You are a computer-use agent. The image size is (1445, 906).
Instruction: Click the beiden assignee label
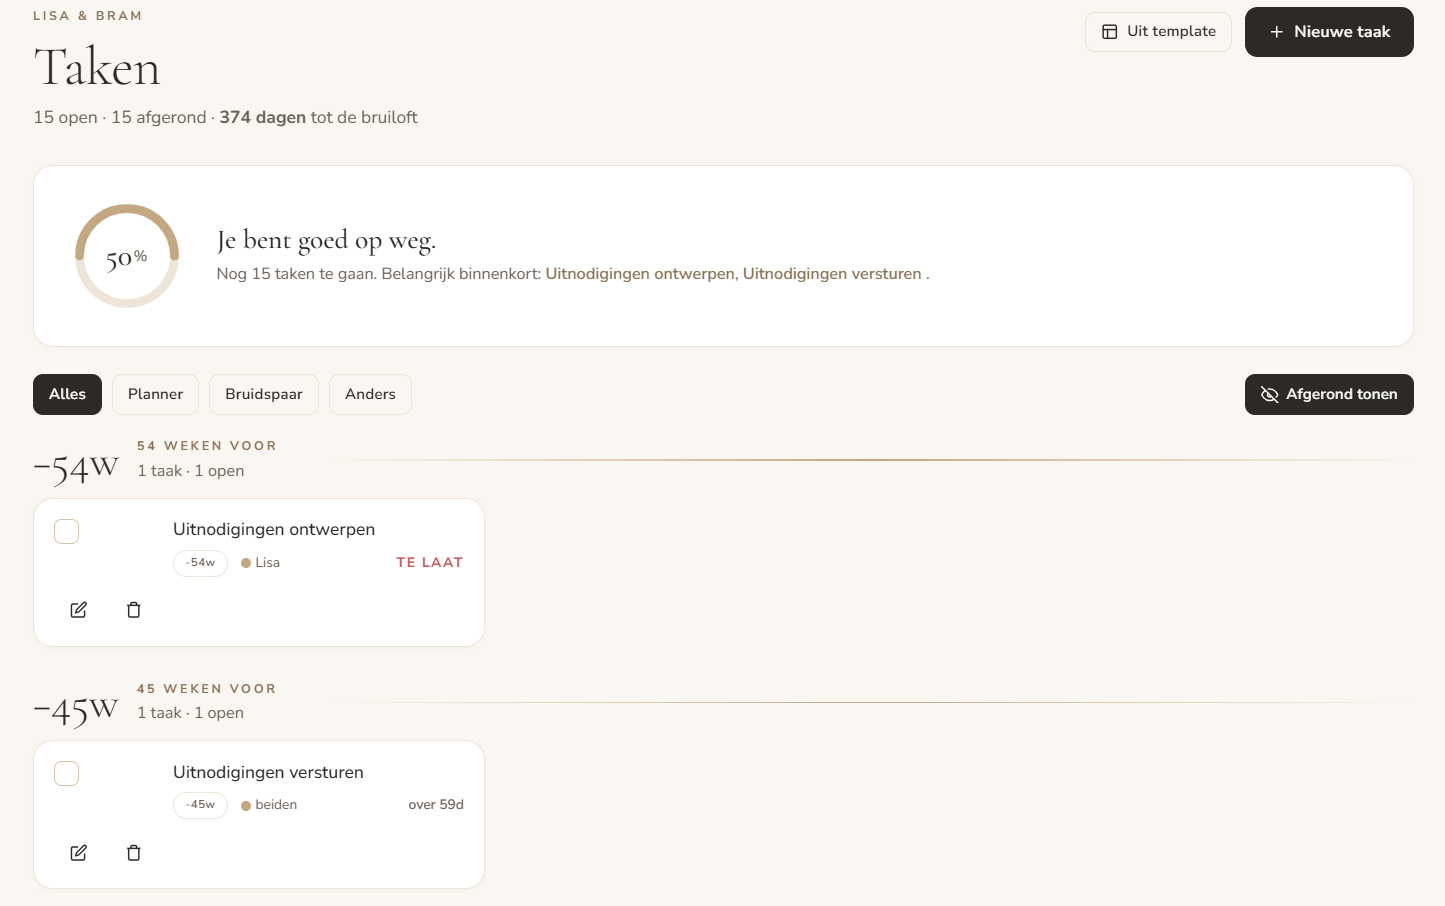tap(269, 805)
